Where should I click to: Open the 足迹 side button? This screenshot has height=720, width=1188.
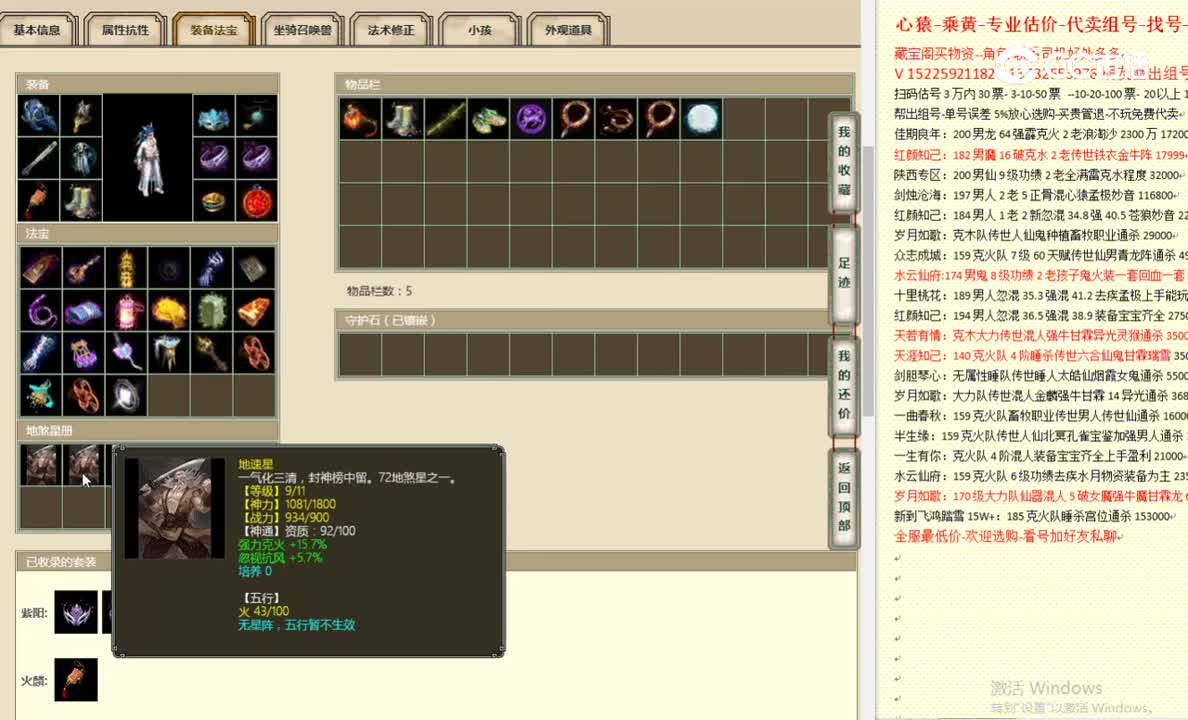tap(843, 272)
